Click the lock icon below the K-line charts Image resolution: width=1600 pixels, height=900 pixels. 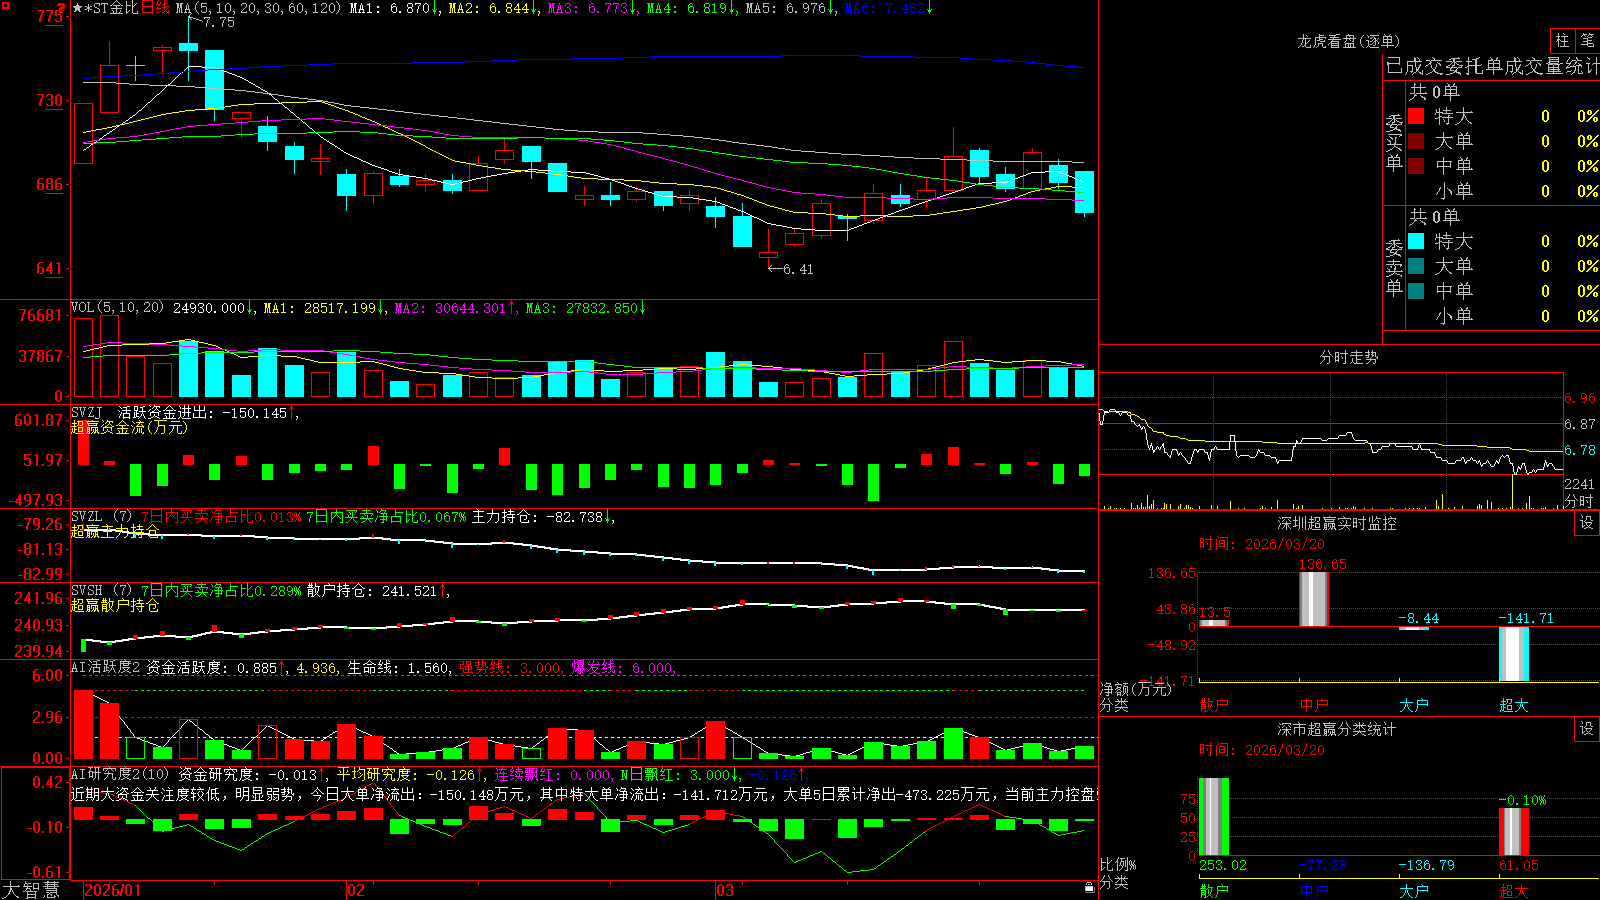click(x=1089, y=887)
